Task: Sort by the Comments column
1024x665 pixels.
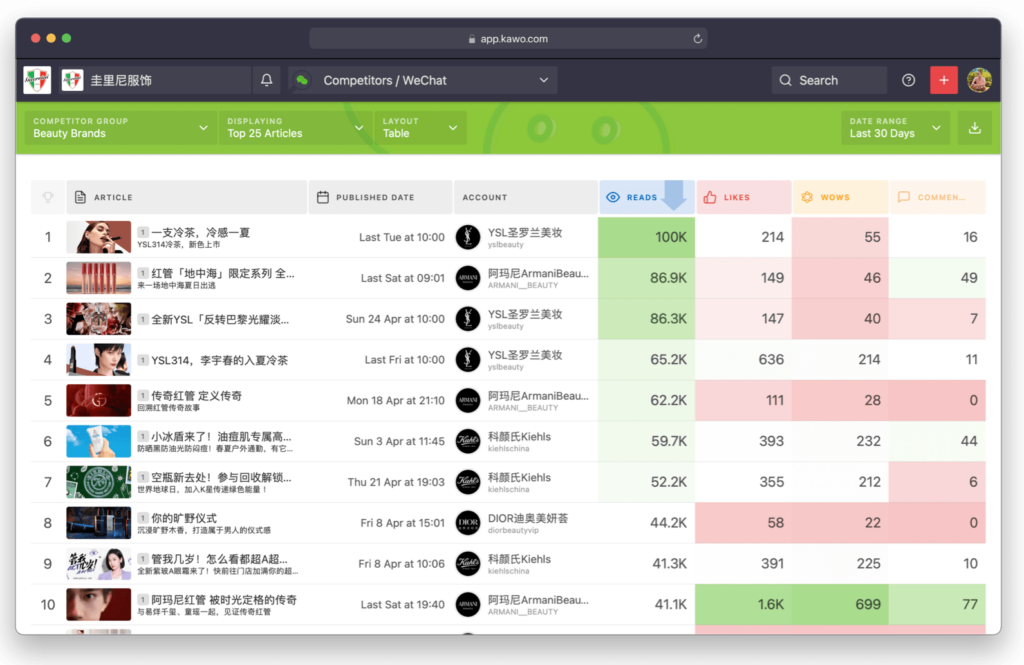Action: pos(937,197)
